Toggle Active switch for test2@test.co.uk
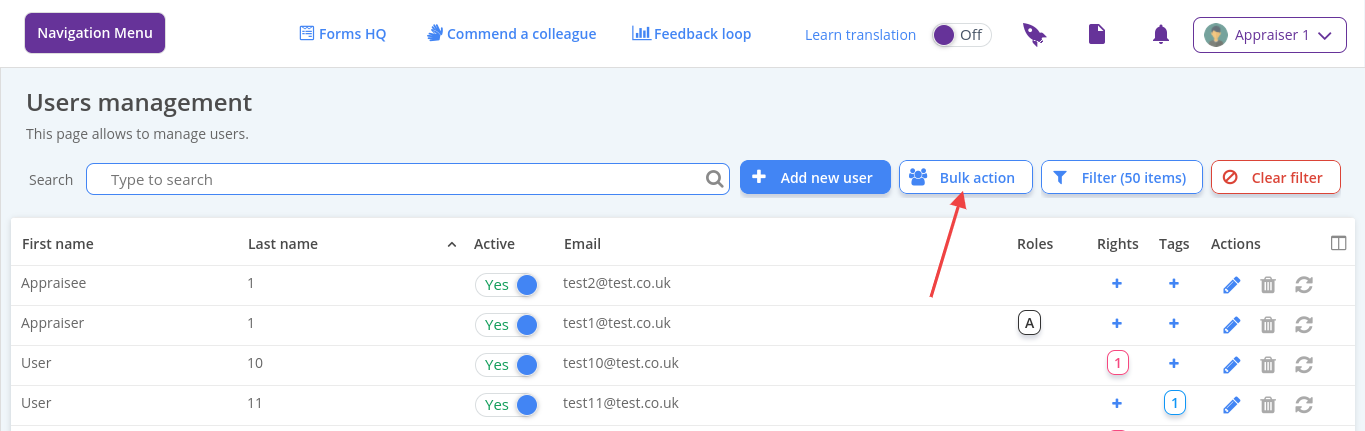The image size is (1365, 431). 507,285
